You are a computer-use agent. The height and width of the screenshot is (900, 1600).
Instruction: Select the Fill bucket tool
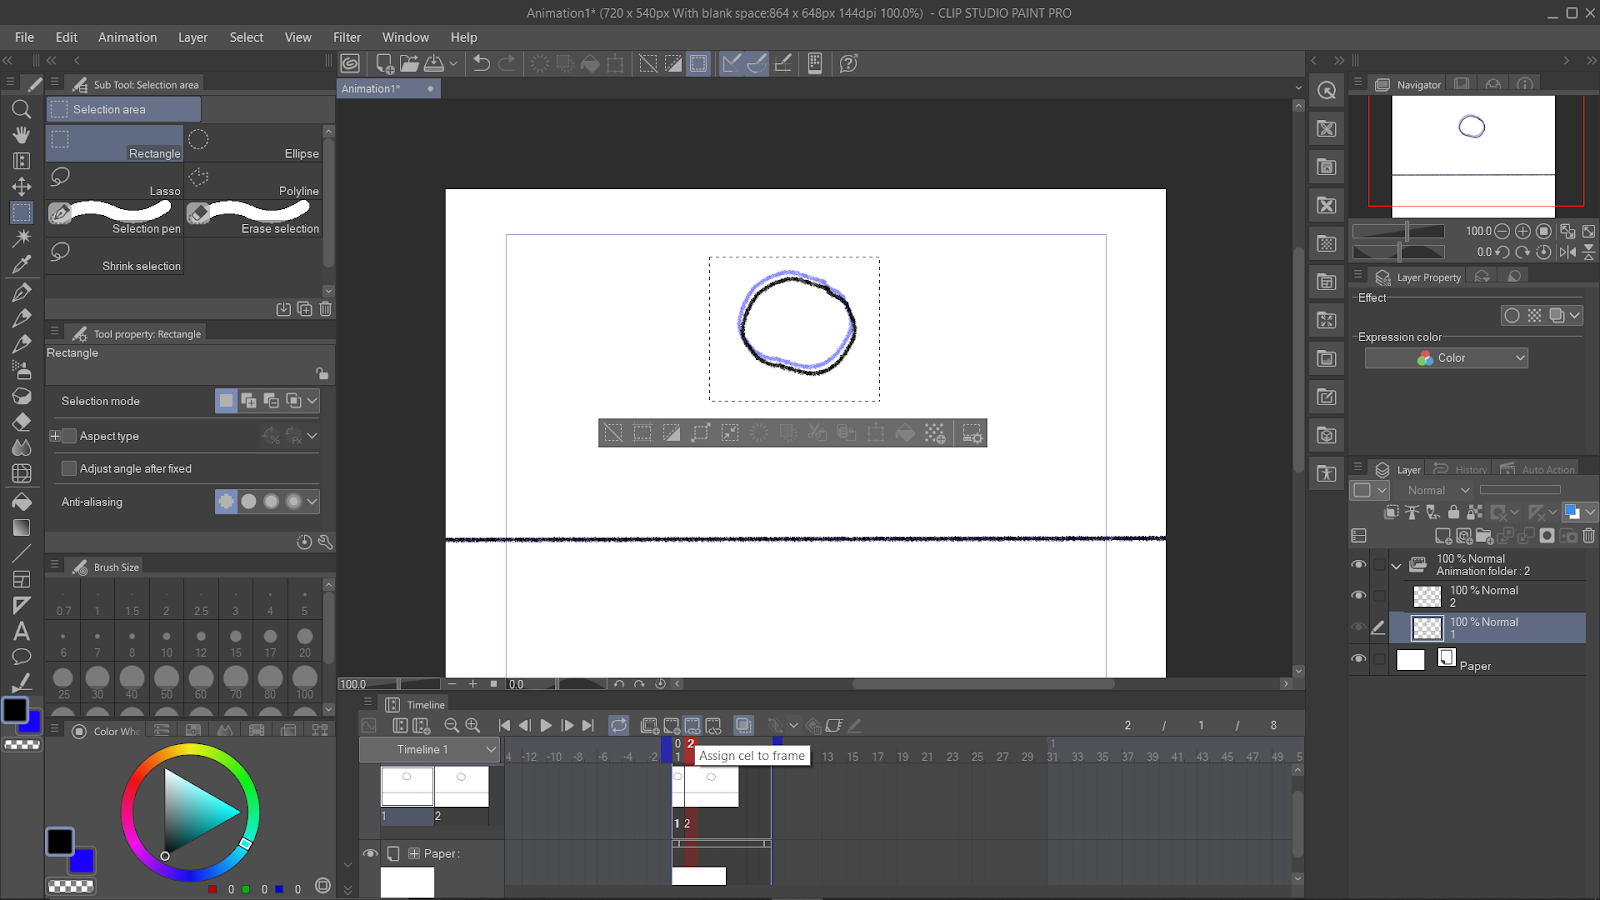click(21, 501)
